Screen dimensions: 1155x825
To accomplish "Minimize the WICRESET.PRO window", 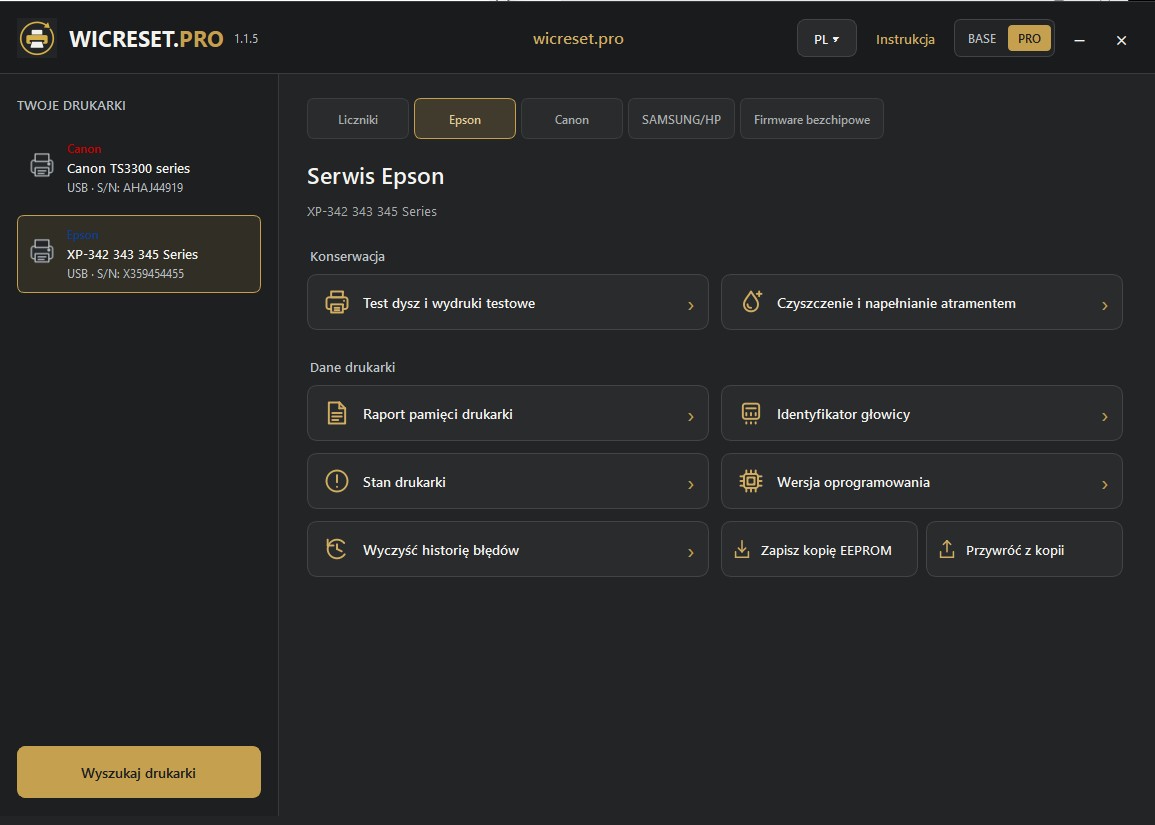I will coord(1079,41).
